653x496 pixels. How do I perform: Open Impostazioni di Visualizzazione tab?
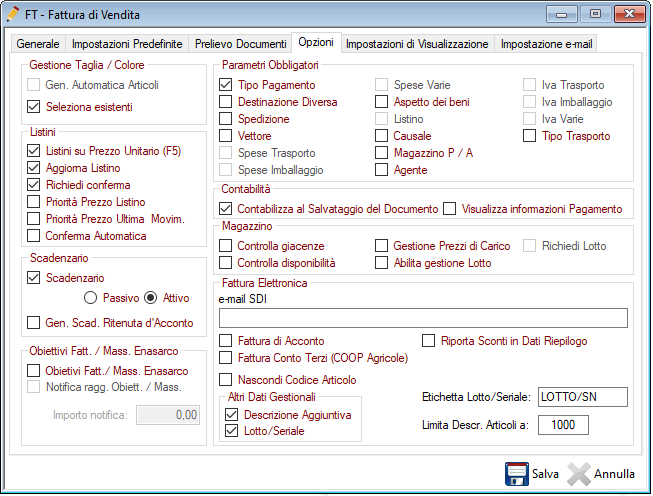click(x=418, y=44)
